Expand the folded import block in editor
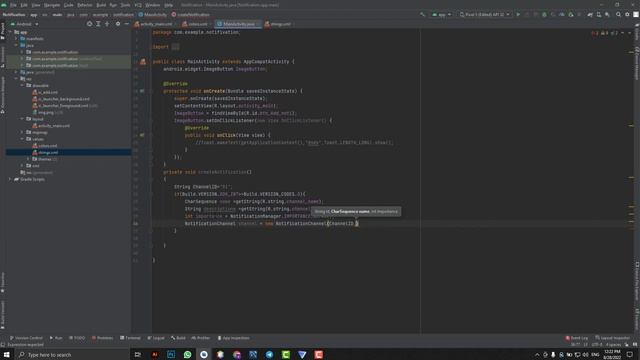Image resolution: width=640 pixels, height=360 pixels. (175, 47)
